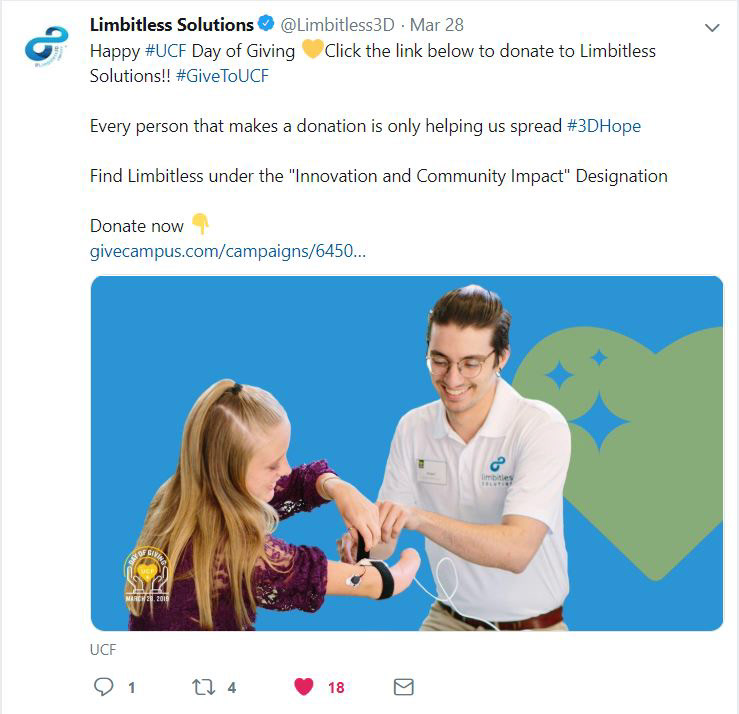Viewport: 739px width, 714px height.
Task: Follow the #GiveToUCF hashtag
Action: pyautogui.click(x=222, y=76)
